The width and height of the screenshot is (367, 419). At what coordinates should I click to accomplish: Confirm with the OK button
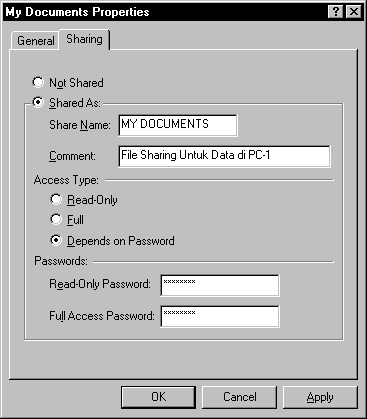(x=158, y=397)
